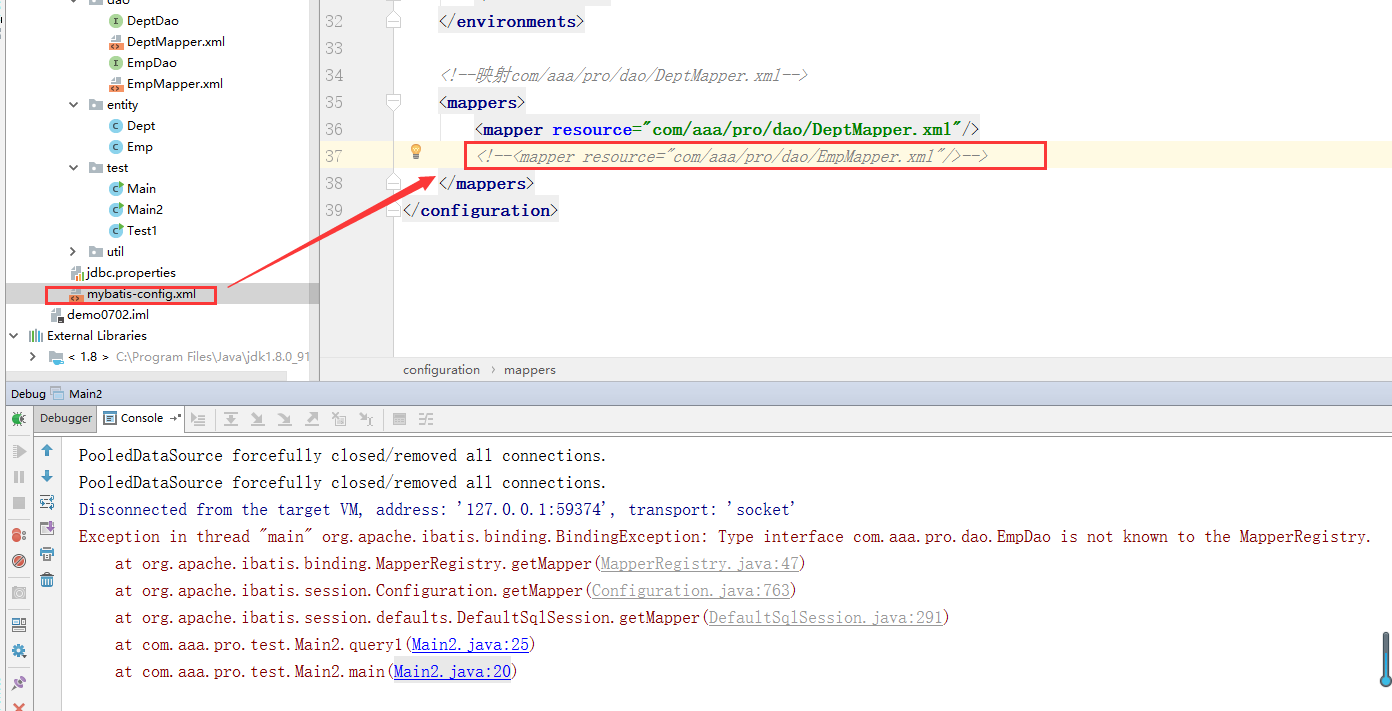Open debug Settings gear icon

coord(19,651)
